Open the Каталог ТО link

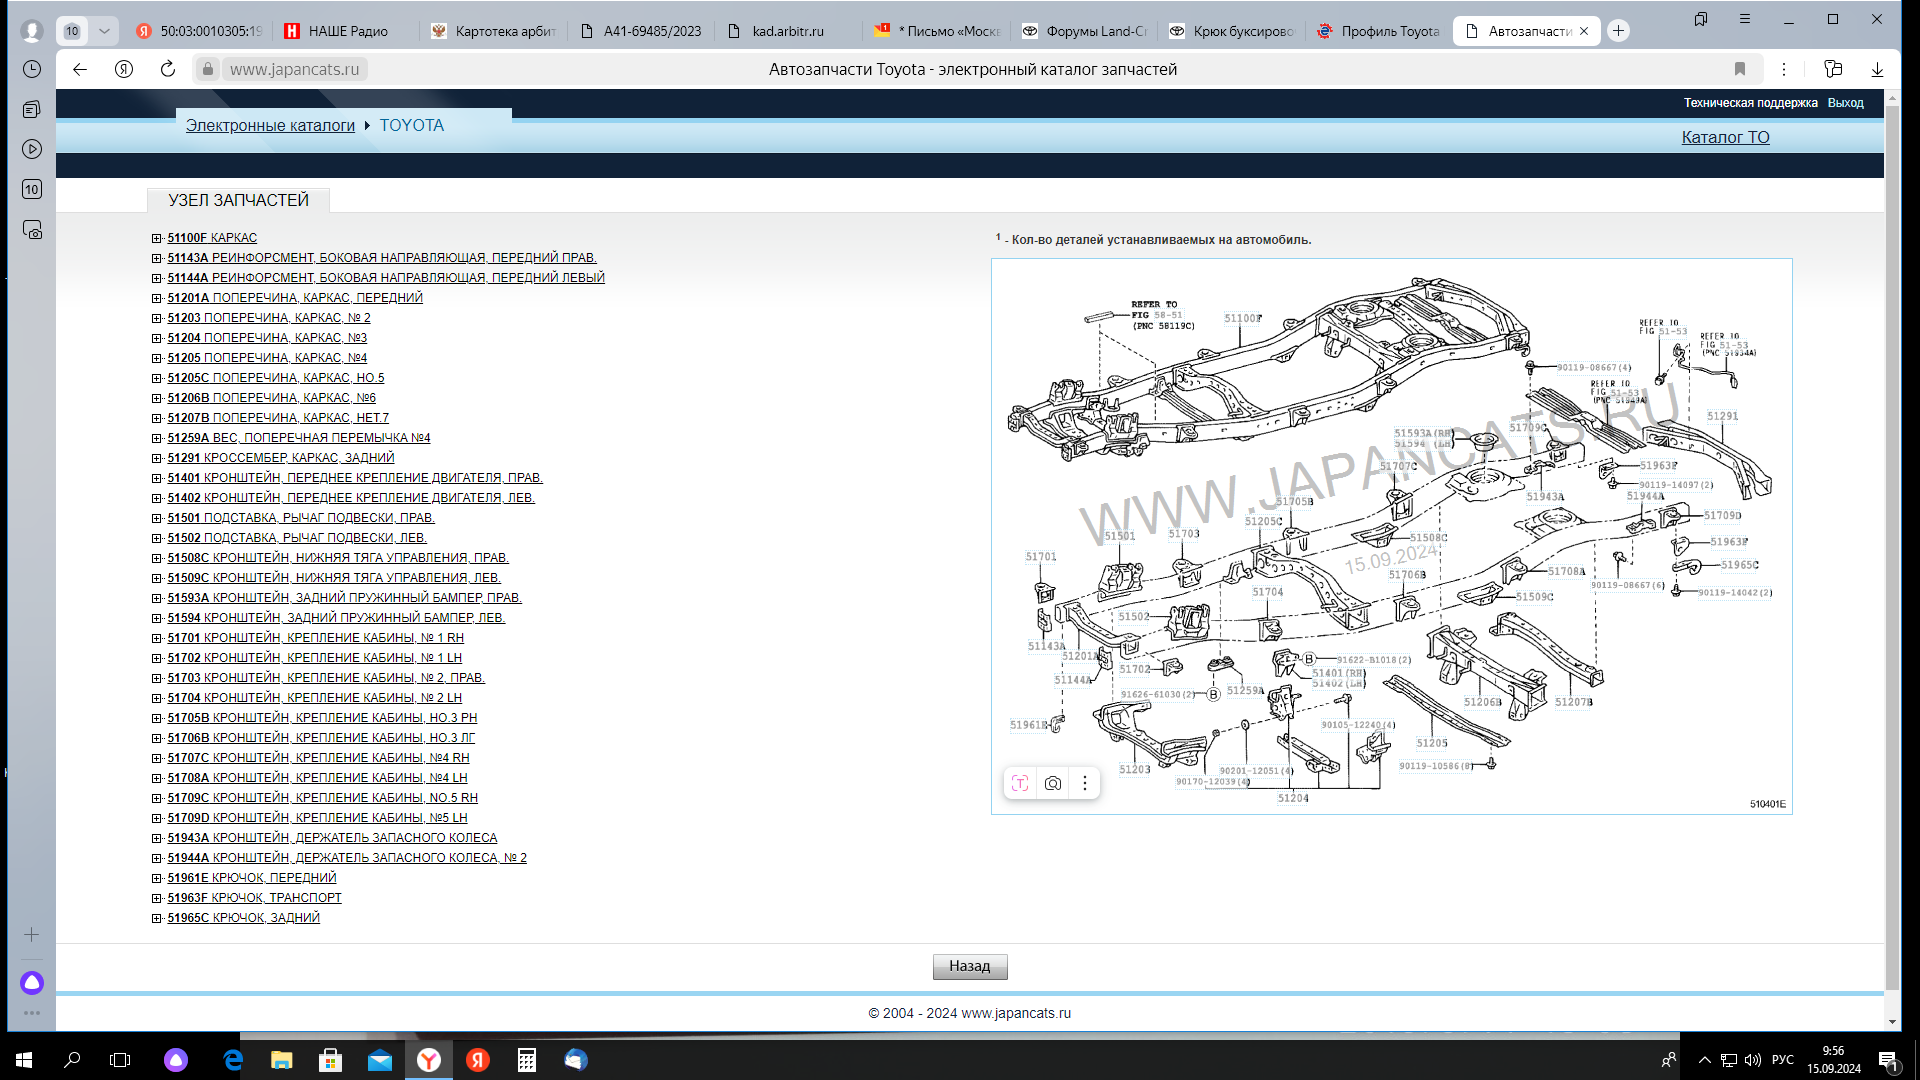pos(1725,137)
